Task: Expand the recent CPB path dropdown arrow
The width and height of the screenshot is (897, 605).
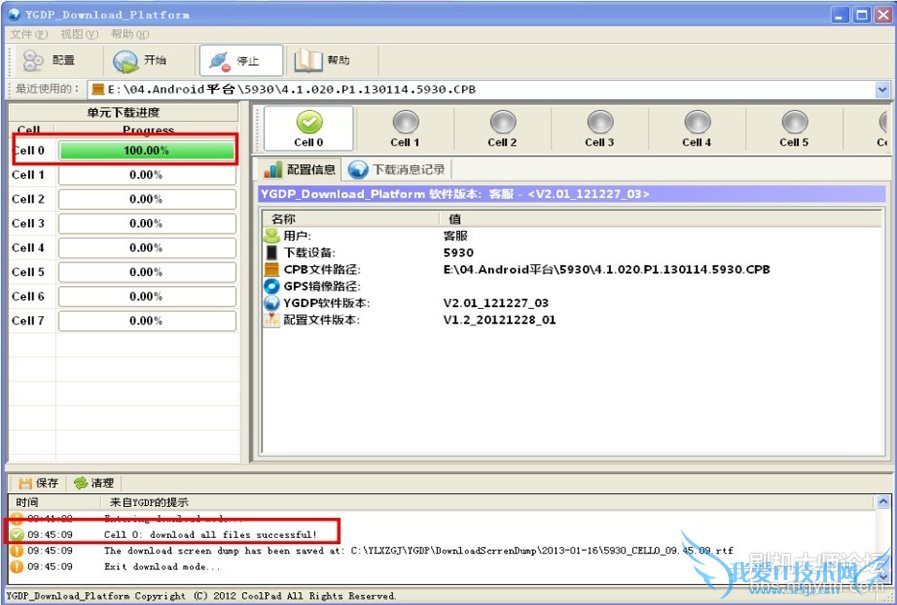Action: [x=882, y=89]
